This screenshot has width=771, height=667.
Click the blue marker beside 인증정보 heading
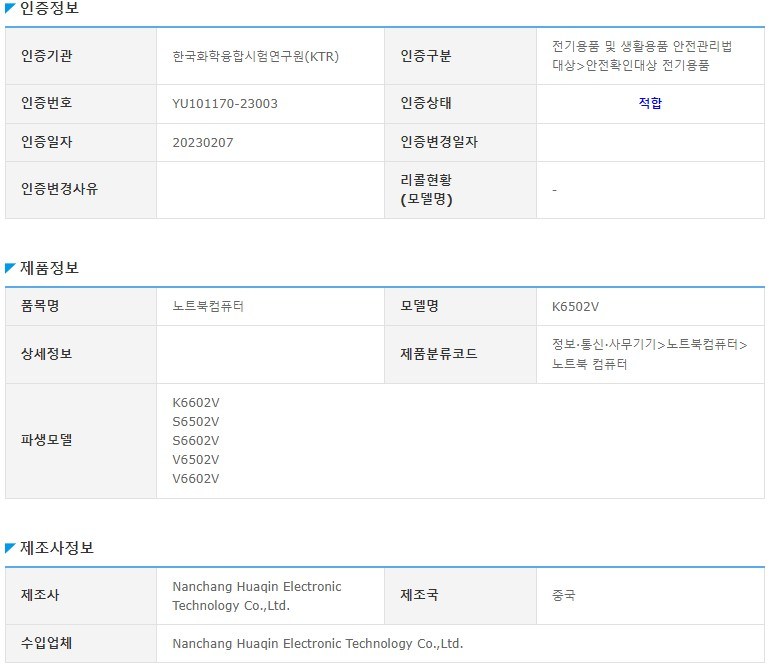point(10,9)
